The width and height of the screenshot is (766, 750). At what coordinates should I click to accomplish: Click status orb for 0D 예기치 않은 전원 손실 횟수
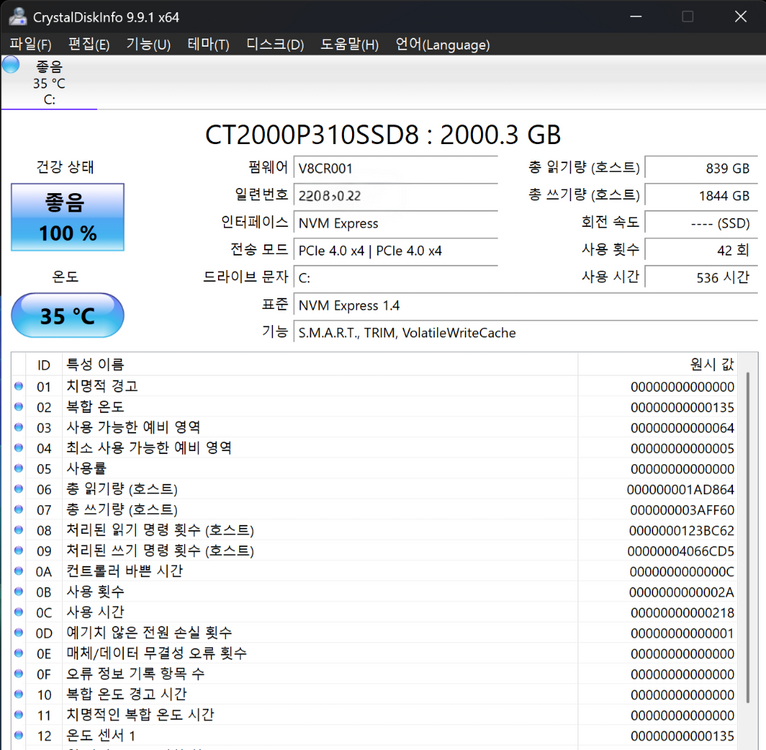(19, 632)
